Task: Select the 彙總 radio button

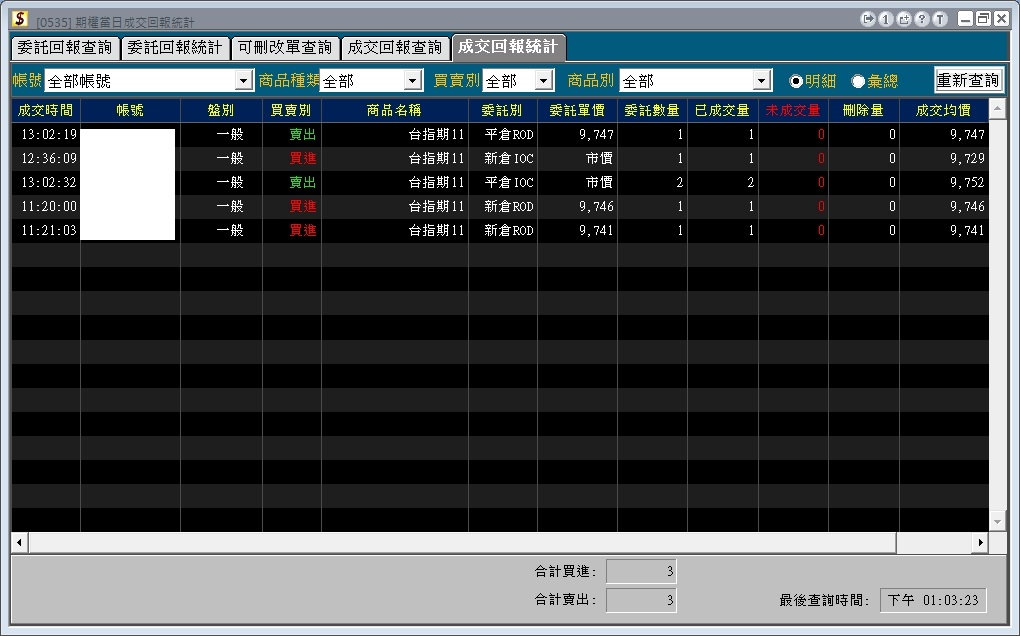Action: click(x=858, y=81)
